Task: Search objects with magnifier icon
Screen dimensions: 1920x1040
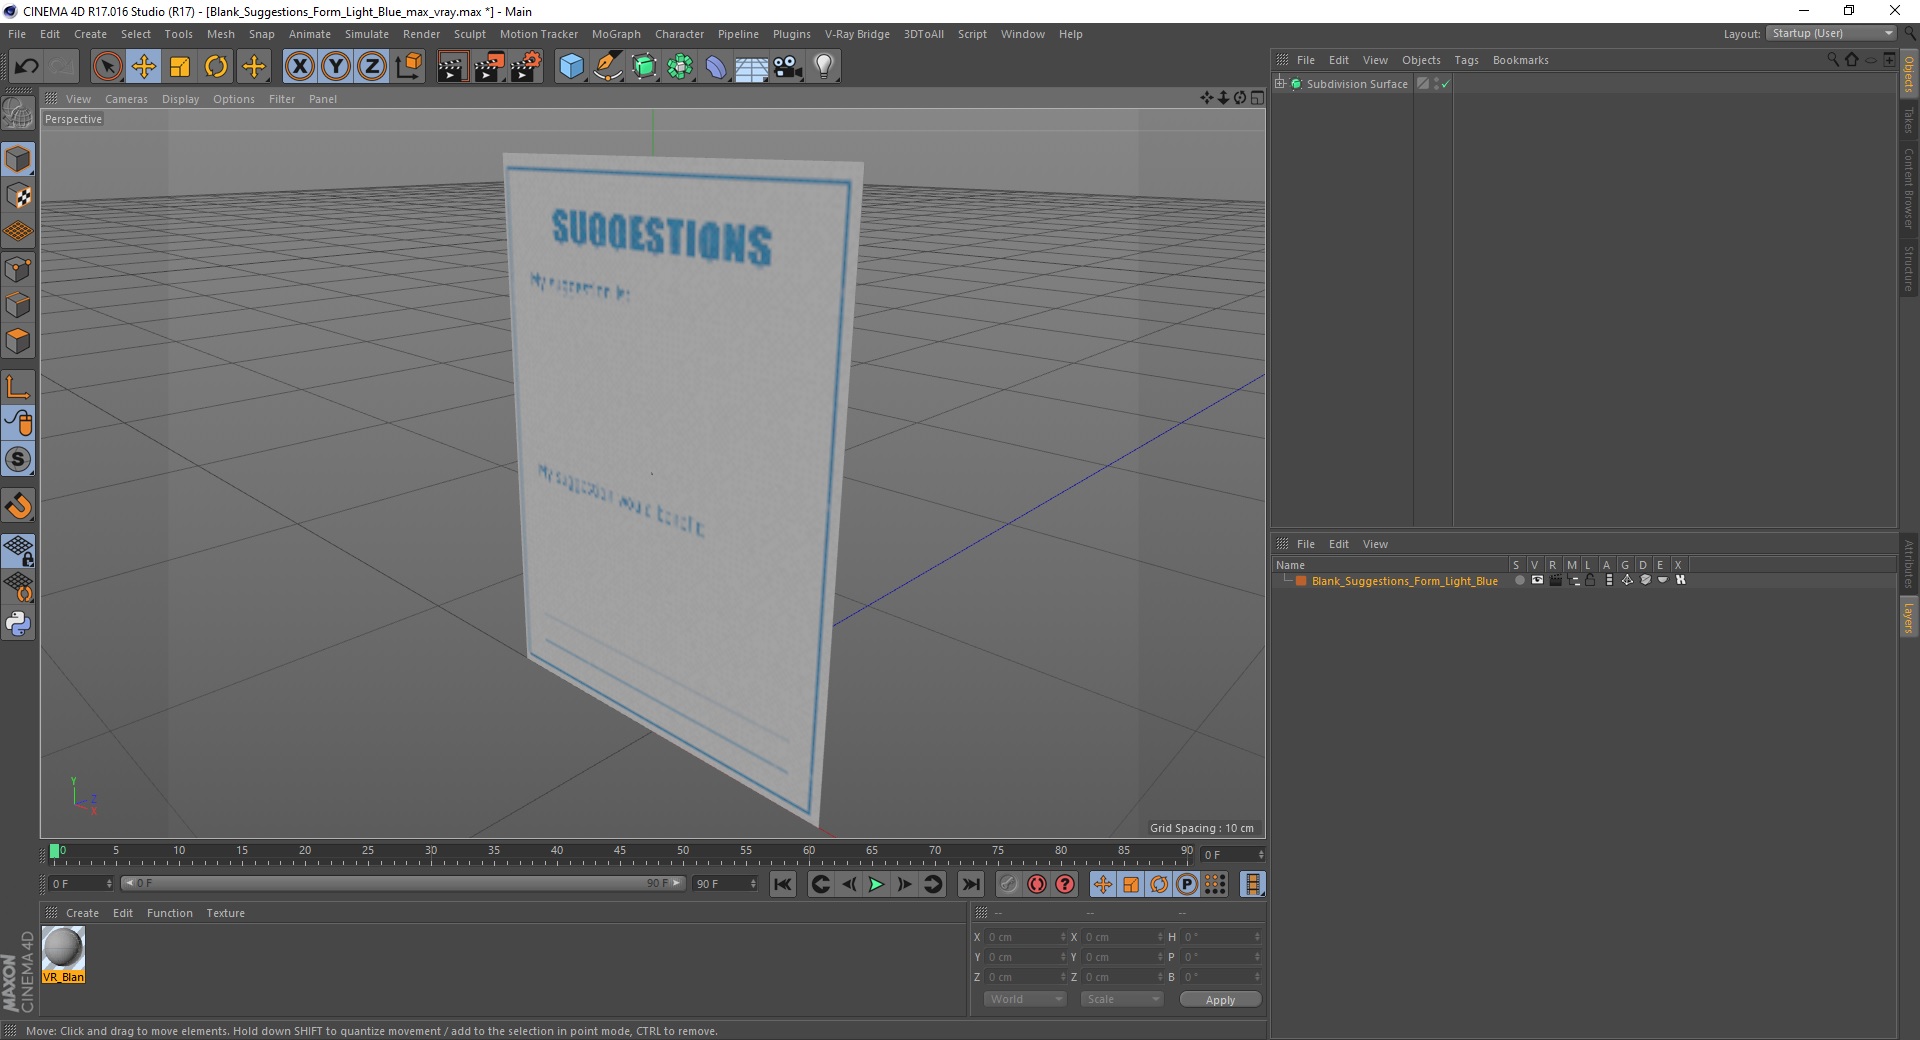Action: click(1833, 60)
